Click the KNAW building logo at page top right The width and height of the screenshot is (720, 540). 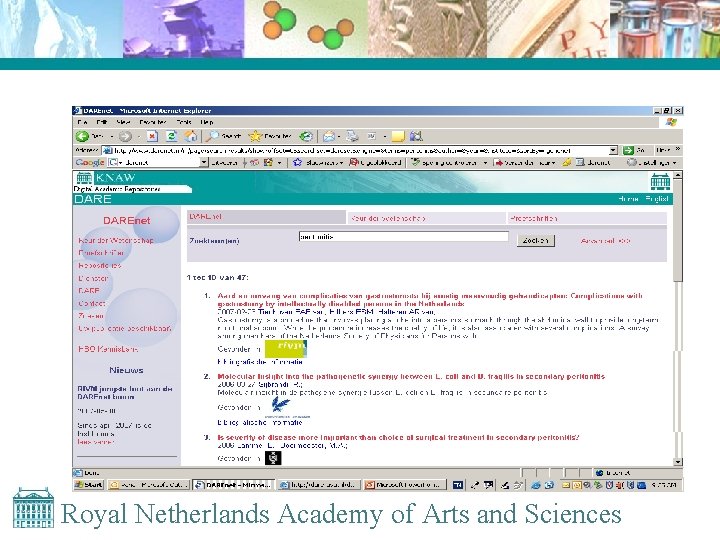[660, 182]
